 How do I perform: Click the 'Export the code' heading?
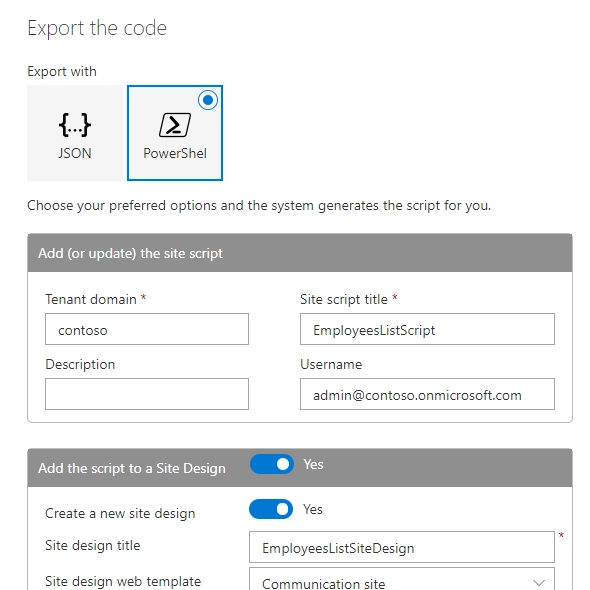tap(97, 28)
